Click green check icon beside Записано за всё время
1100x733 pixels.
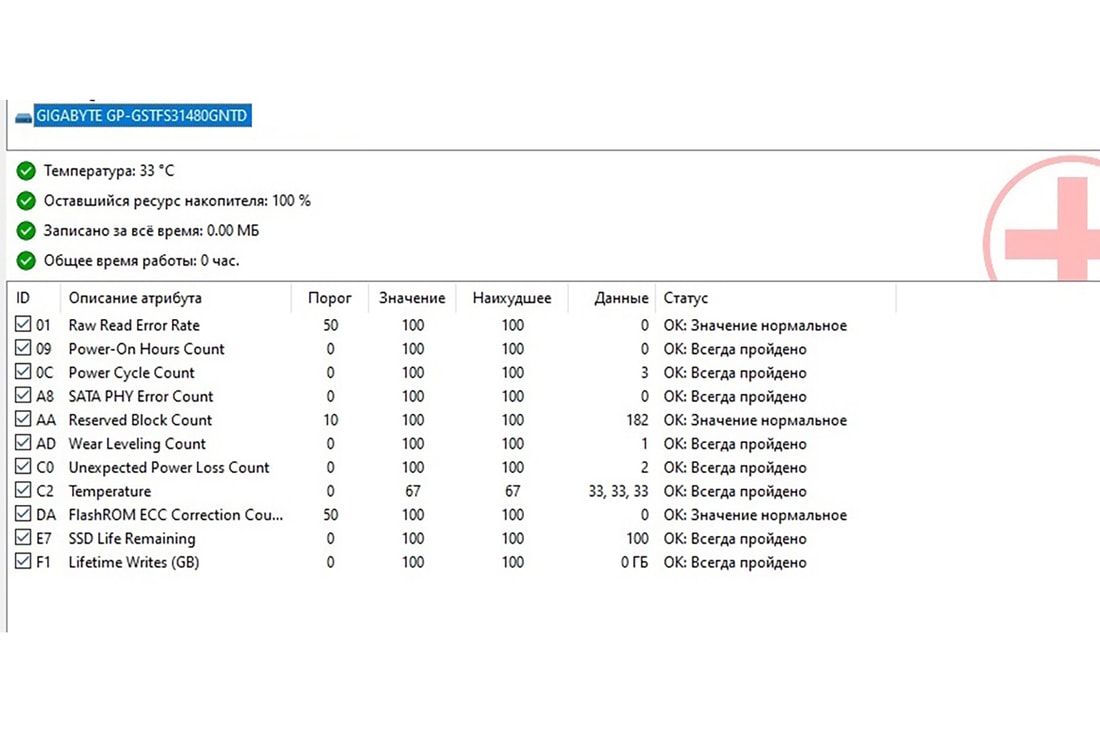pos(26,231)
